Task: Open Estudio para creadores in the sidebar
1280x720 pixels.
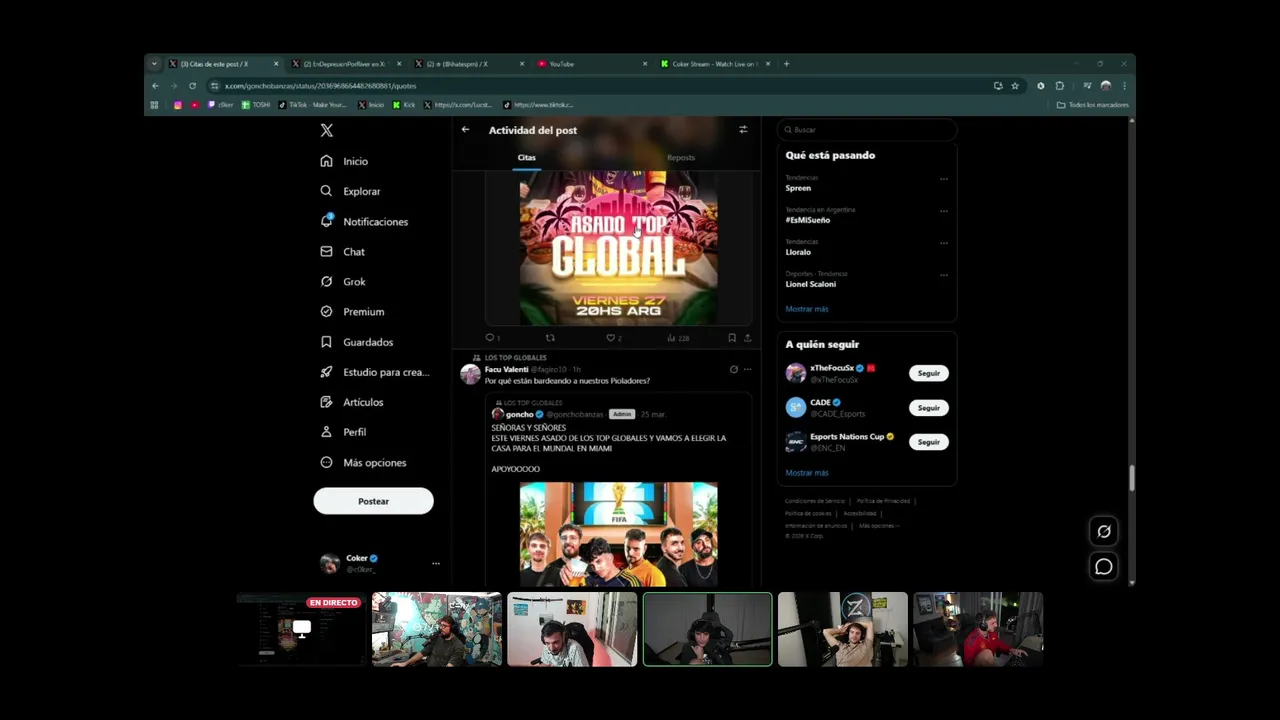Action: click(374, 372)
